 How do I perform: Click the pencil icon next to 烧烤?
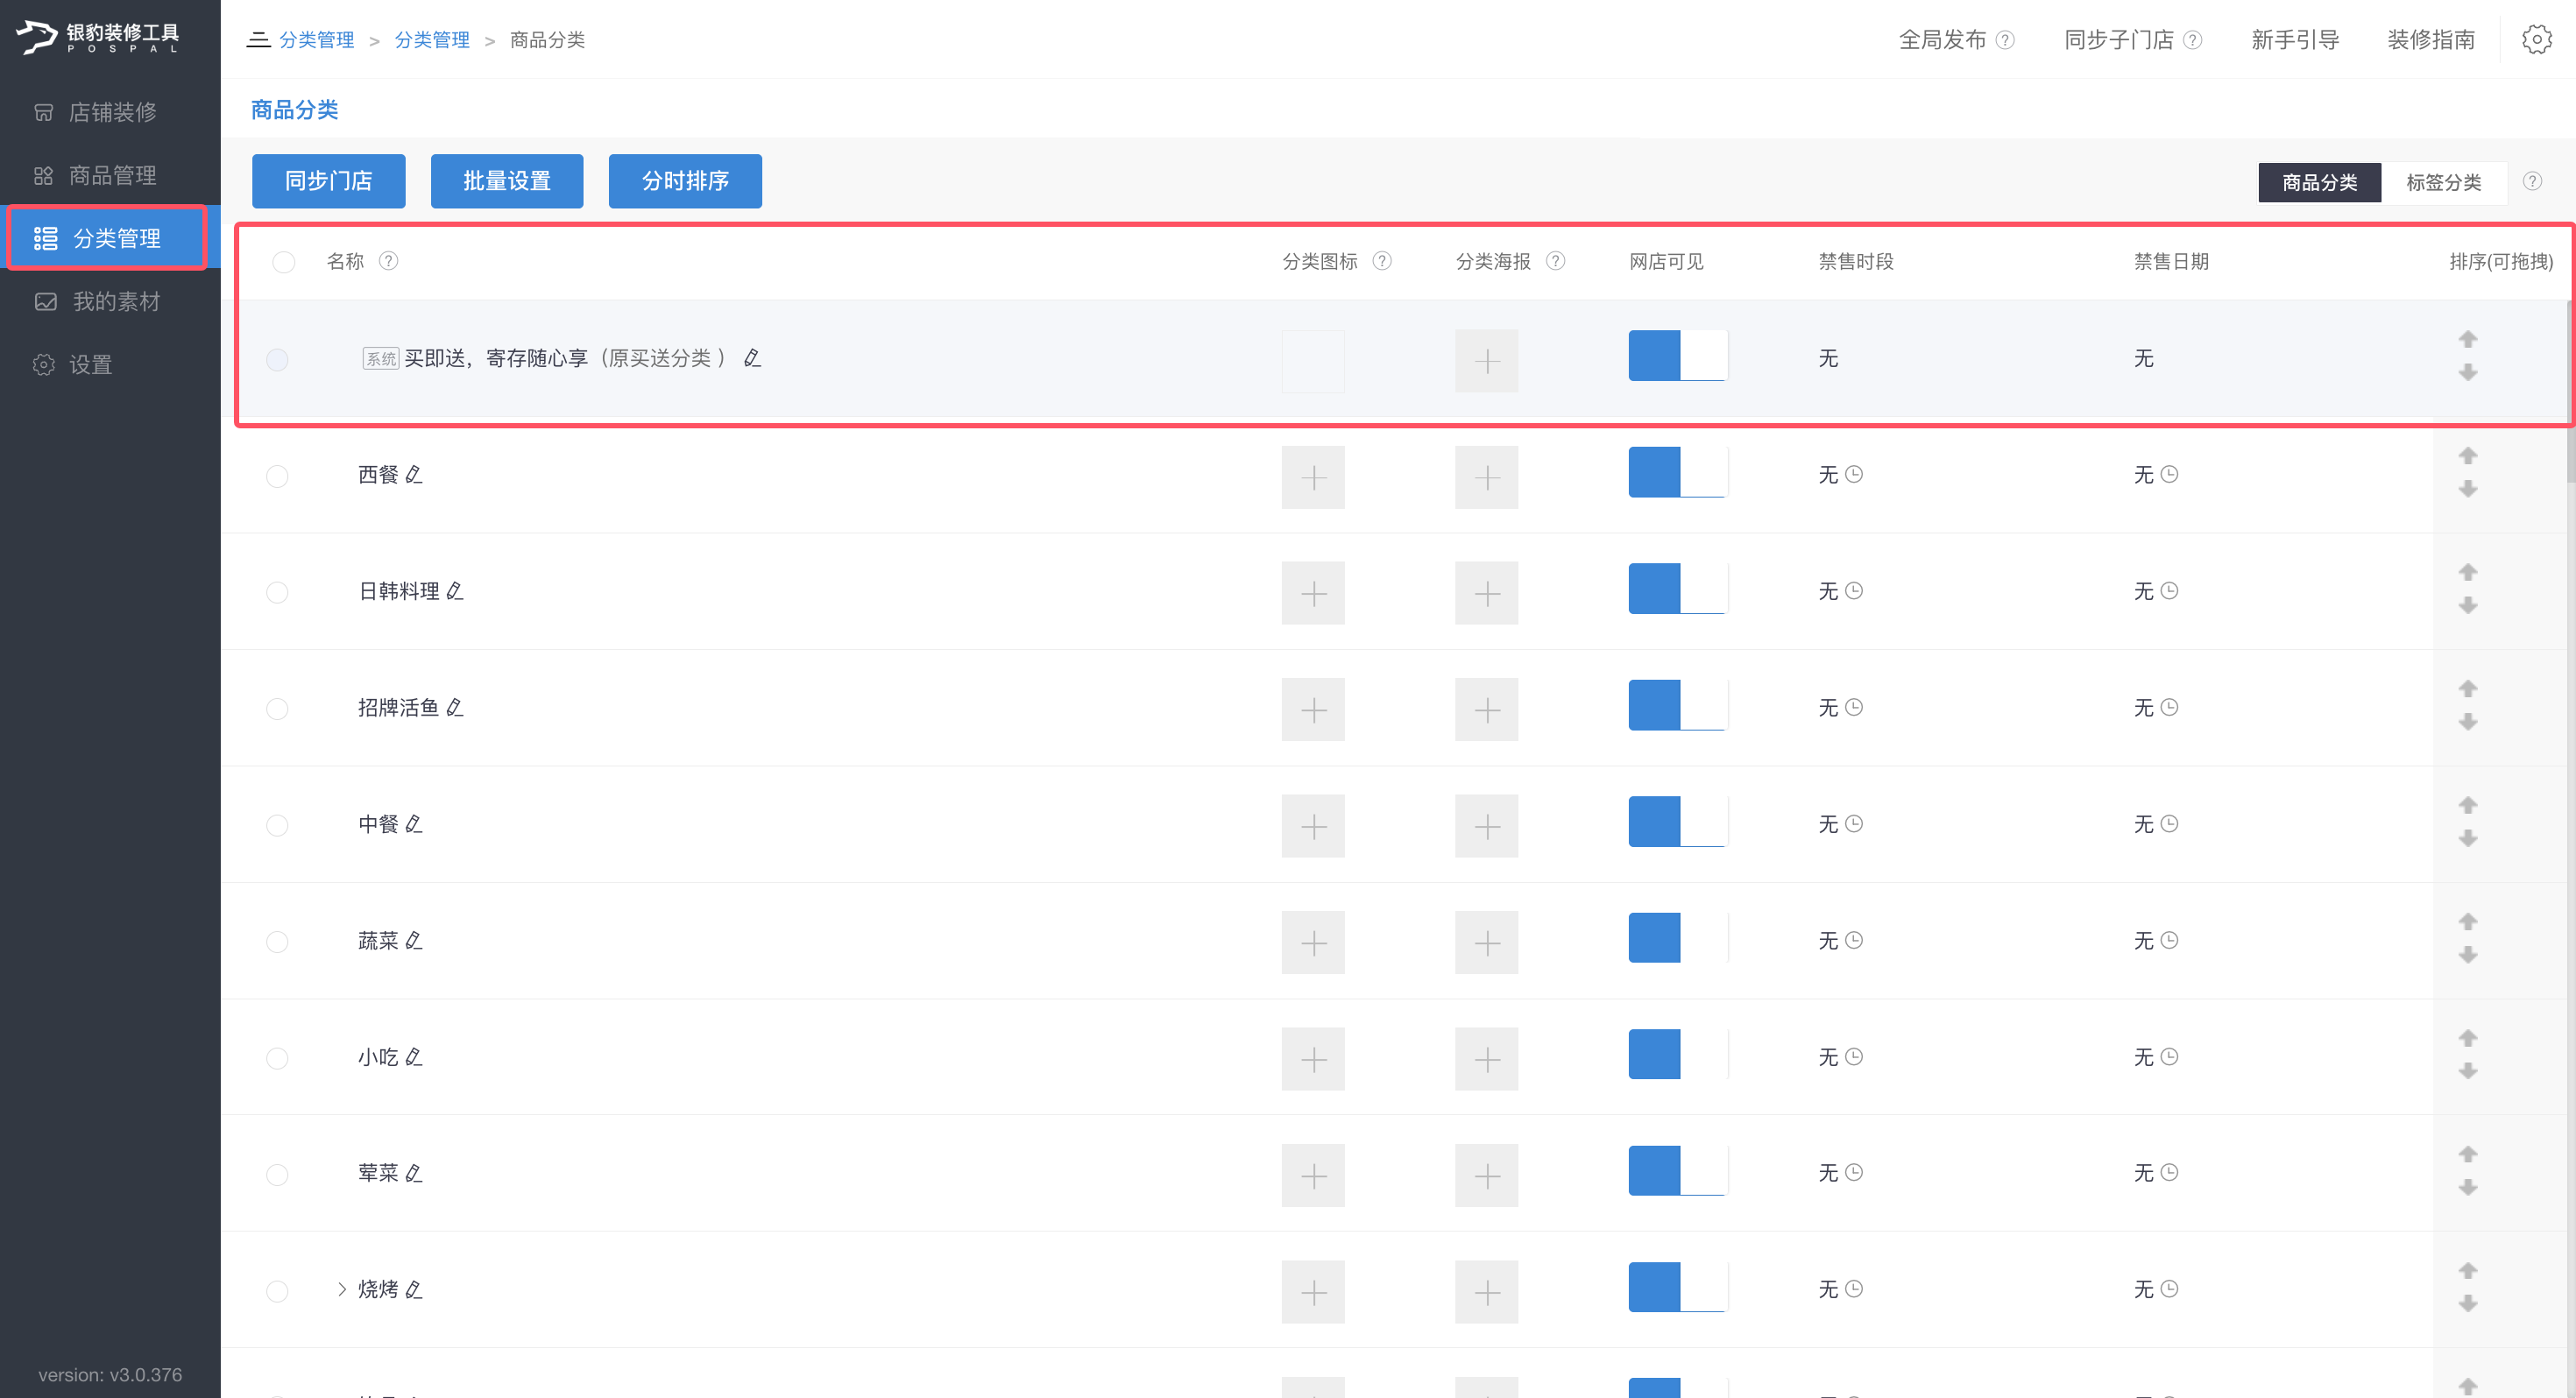tap(414, 1289)
